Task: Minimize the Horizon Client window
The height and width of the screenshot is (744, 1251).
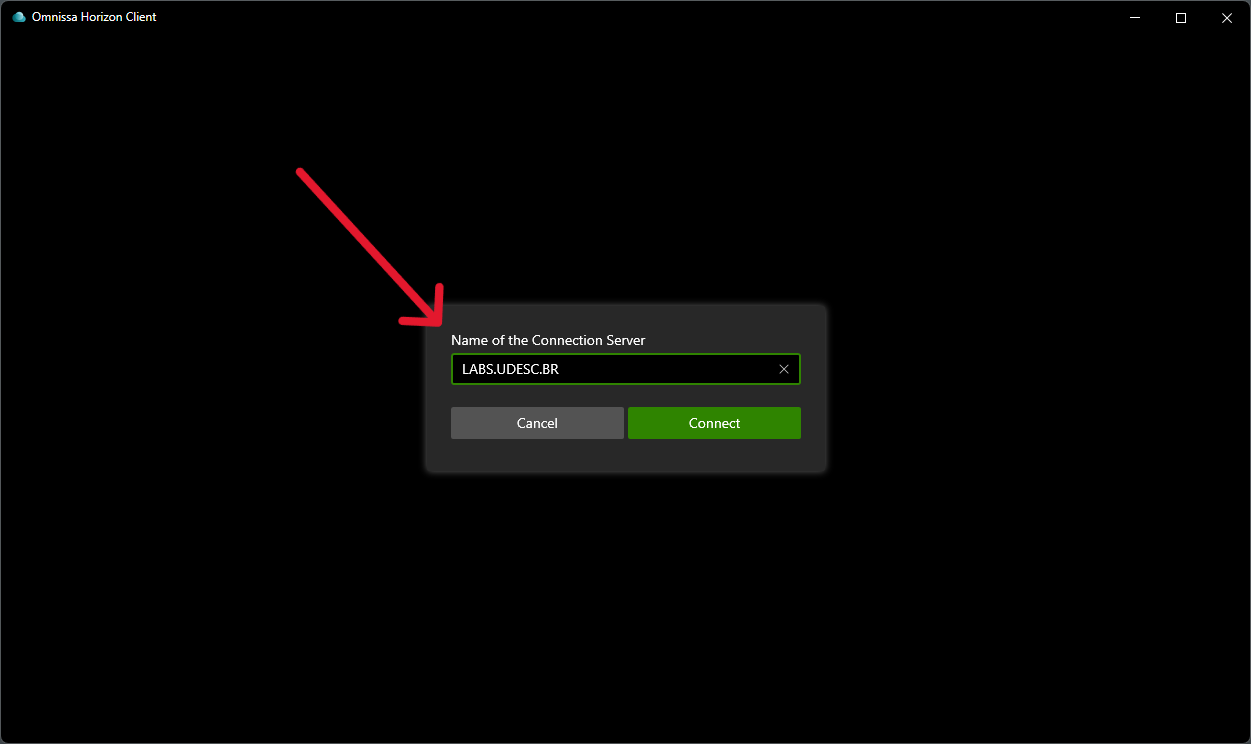Action: tap(1135, 17)
